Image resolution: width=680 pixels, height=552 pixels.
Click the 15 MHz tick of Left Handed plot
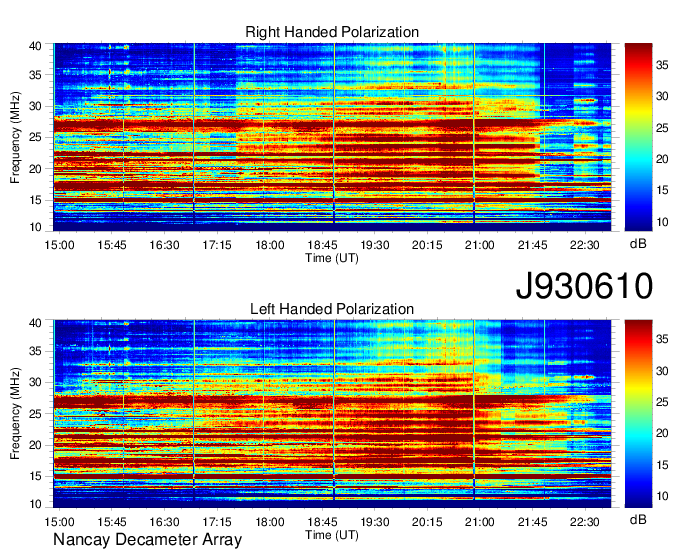[x=35, y=476]
